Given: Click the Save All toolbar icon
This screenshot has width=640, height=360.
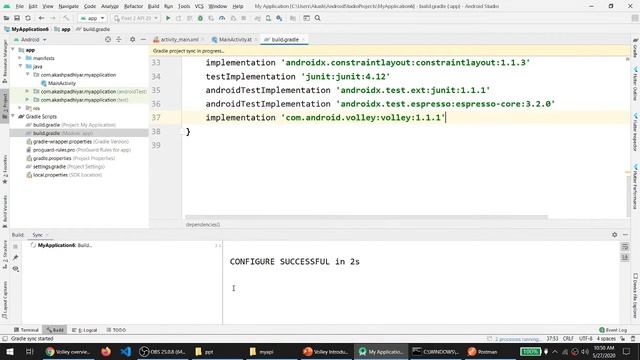Looking at the screenshot, I should pyautogui.click(x=17, y=18).
